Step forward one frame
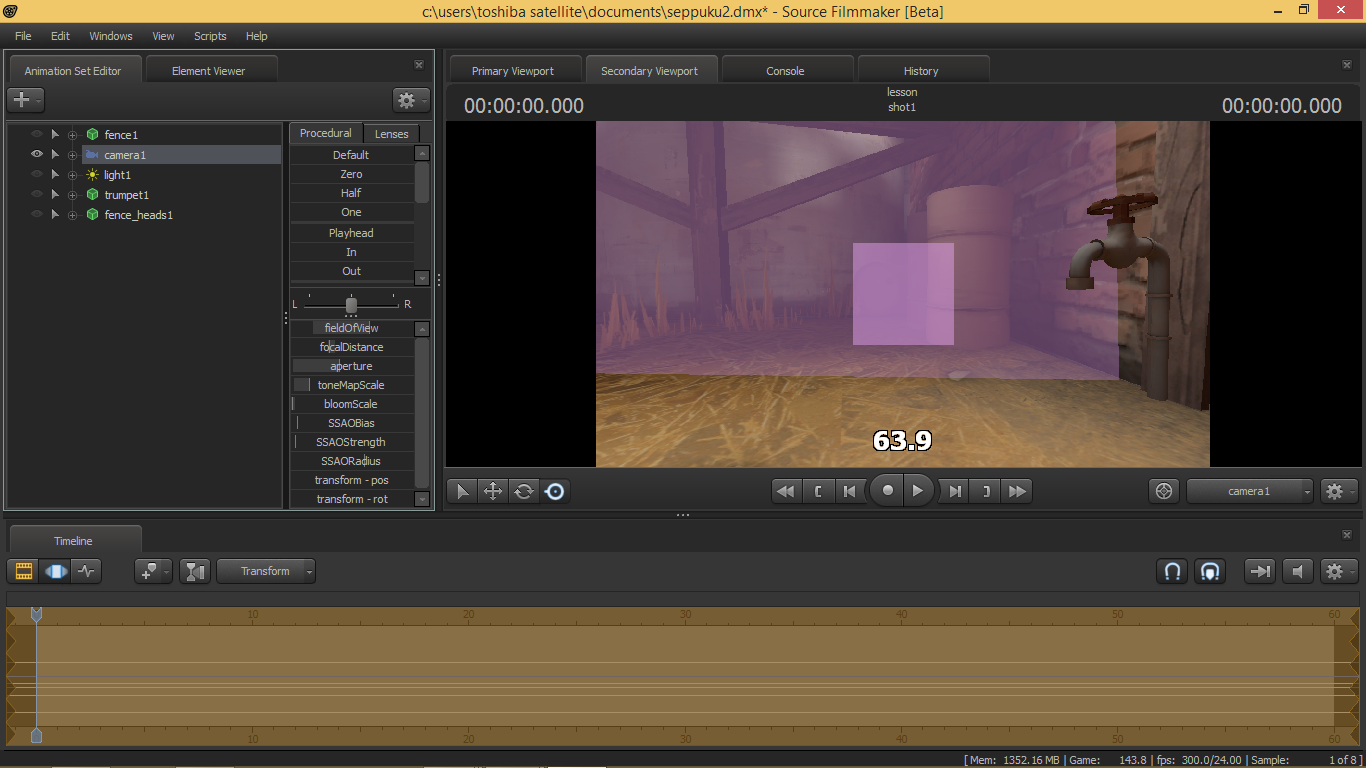Screen dimensions: 1366x768 (x=955, y=491)
